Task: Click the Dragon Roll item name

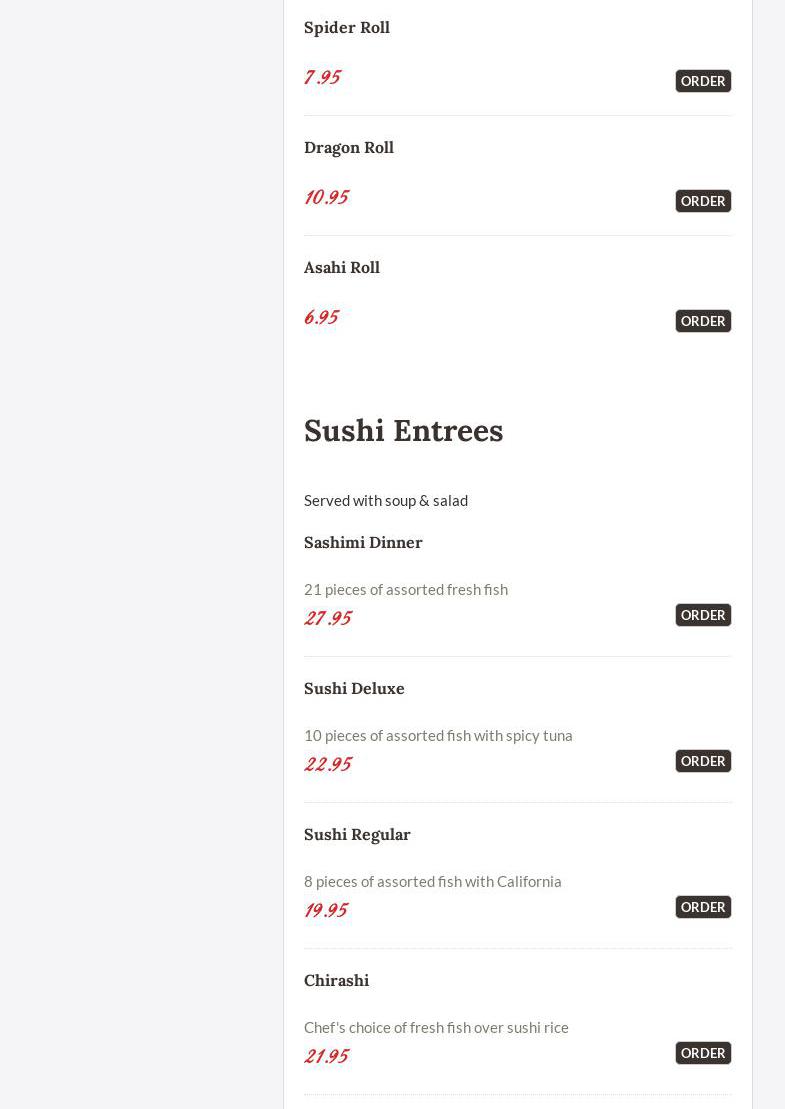Action: 349,147
